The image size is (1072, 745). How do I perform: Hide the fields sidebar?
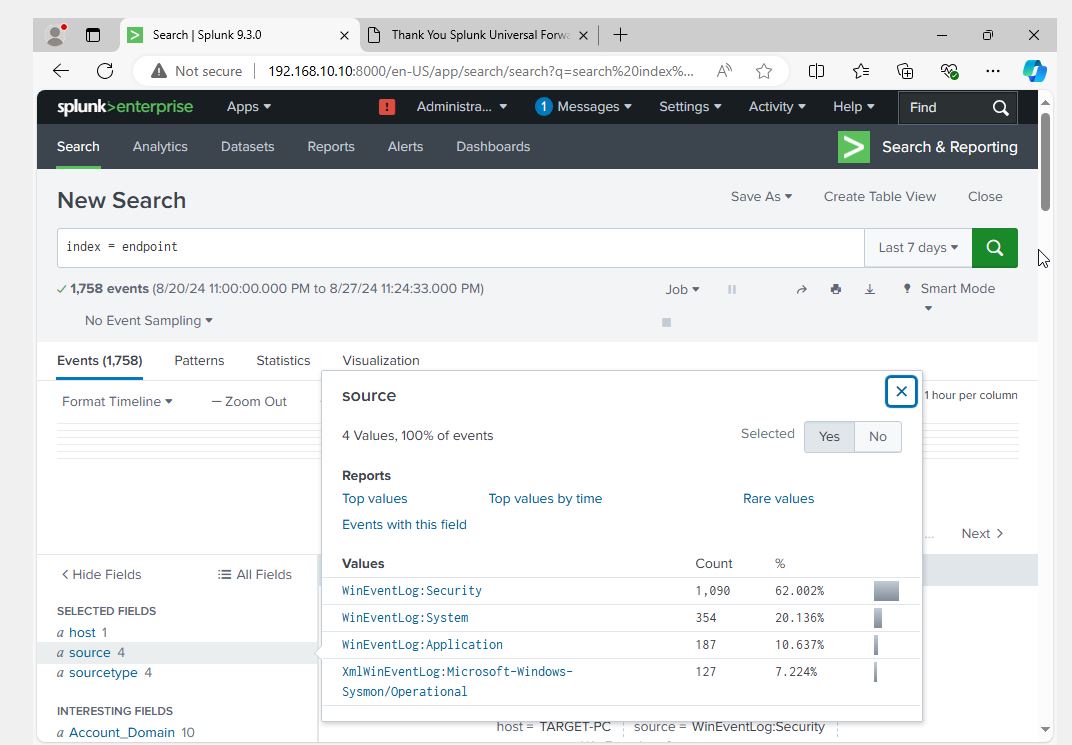click(101, 575)
